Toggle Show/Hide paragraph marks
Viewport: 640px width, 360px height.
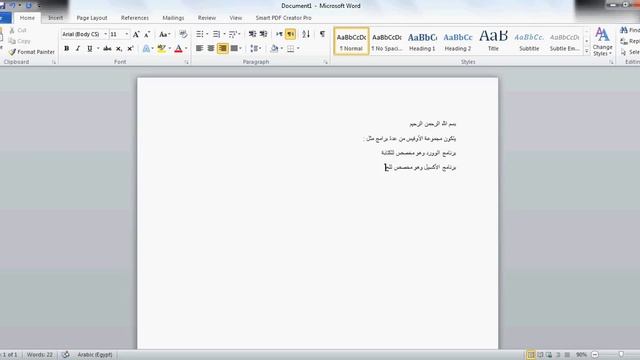[x=322, y=34]
